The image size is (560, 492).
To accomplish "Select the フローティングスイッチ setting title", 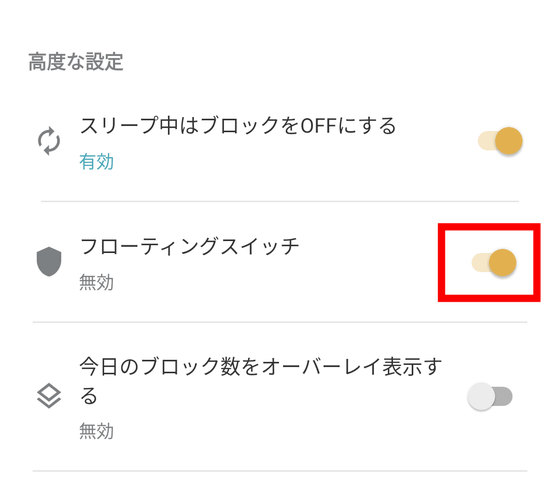I will point(189,246).
